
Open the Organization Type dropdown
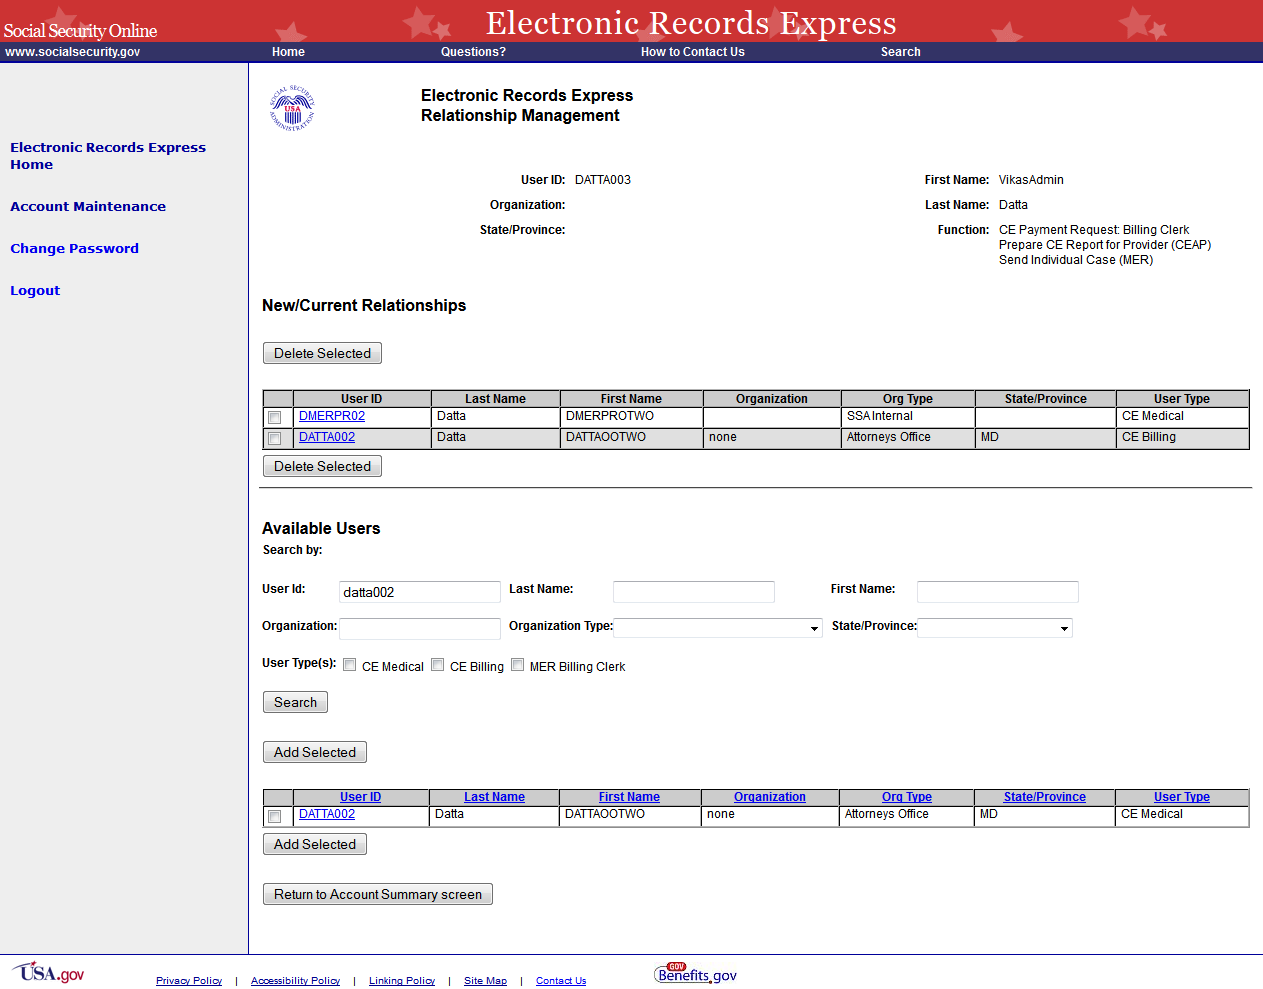tap(718, 628)
